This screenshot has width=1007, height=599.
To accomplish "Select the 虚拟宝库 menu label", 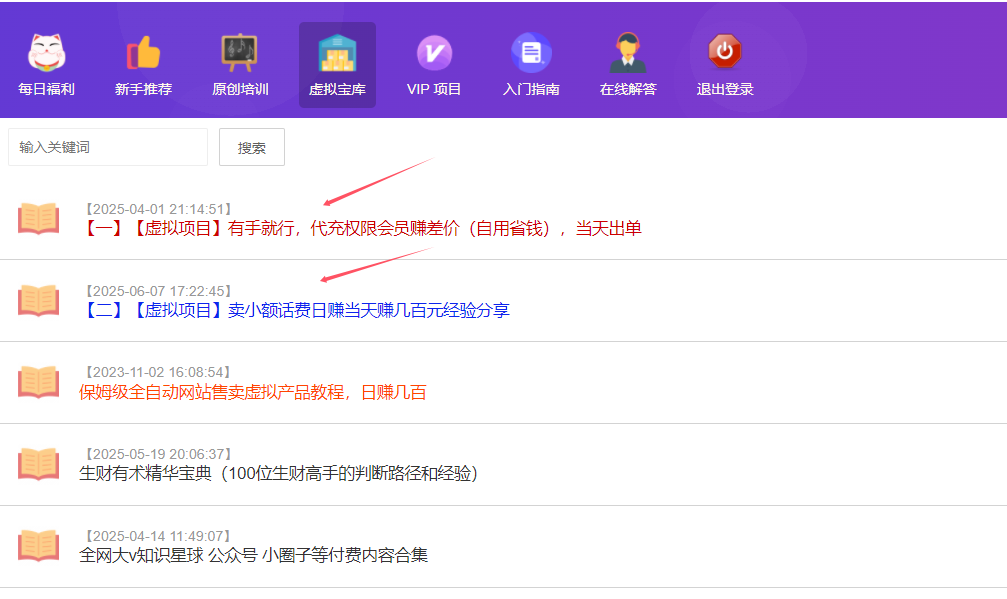I will point(337,89).
